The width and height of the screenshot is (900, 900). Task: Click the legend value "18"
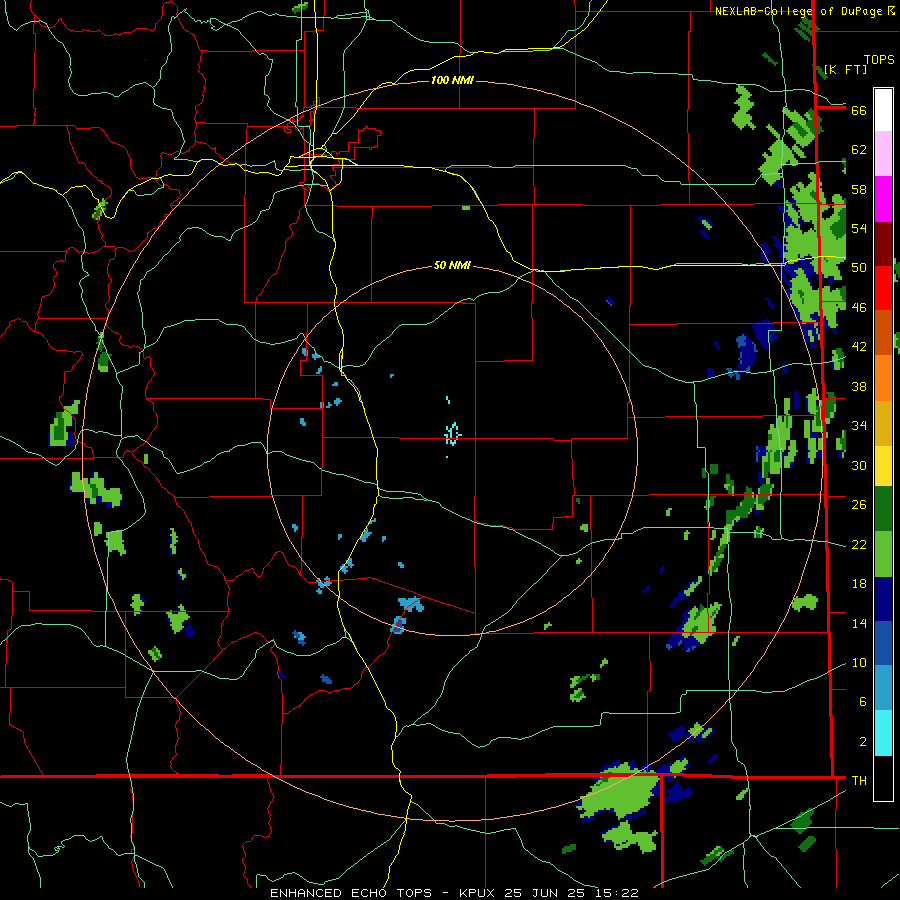pos(859,584)
